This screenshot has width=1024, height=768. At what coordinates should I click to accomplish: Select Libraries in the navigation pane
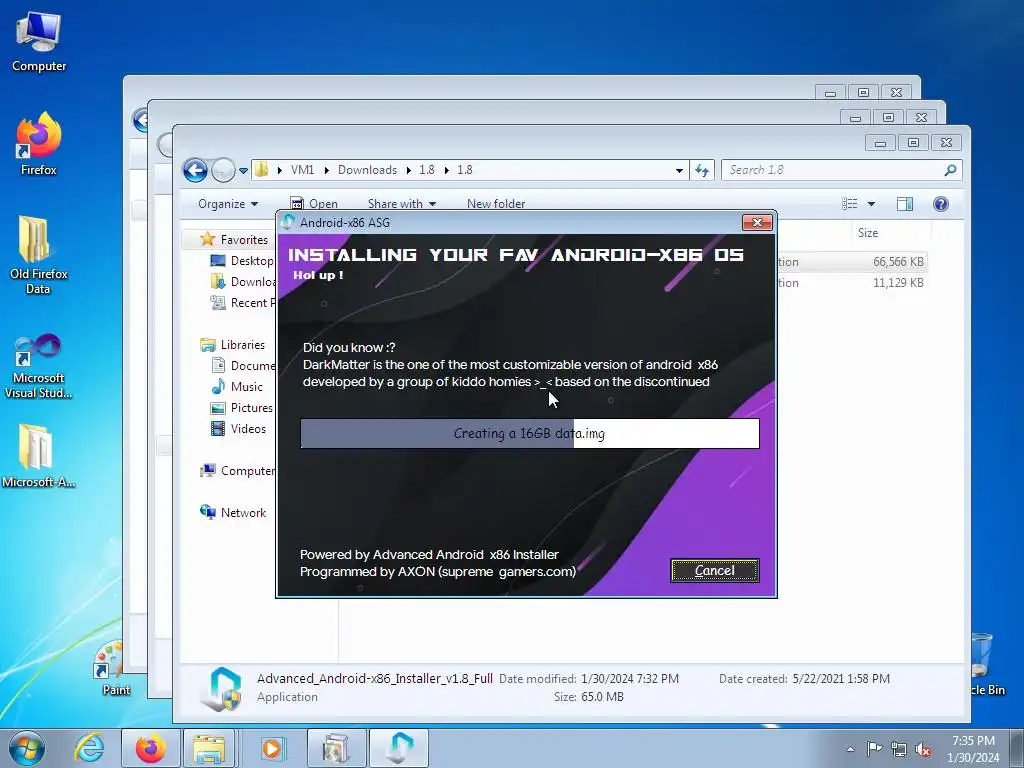[242, 344]
